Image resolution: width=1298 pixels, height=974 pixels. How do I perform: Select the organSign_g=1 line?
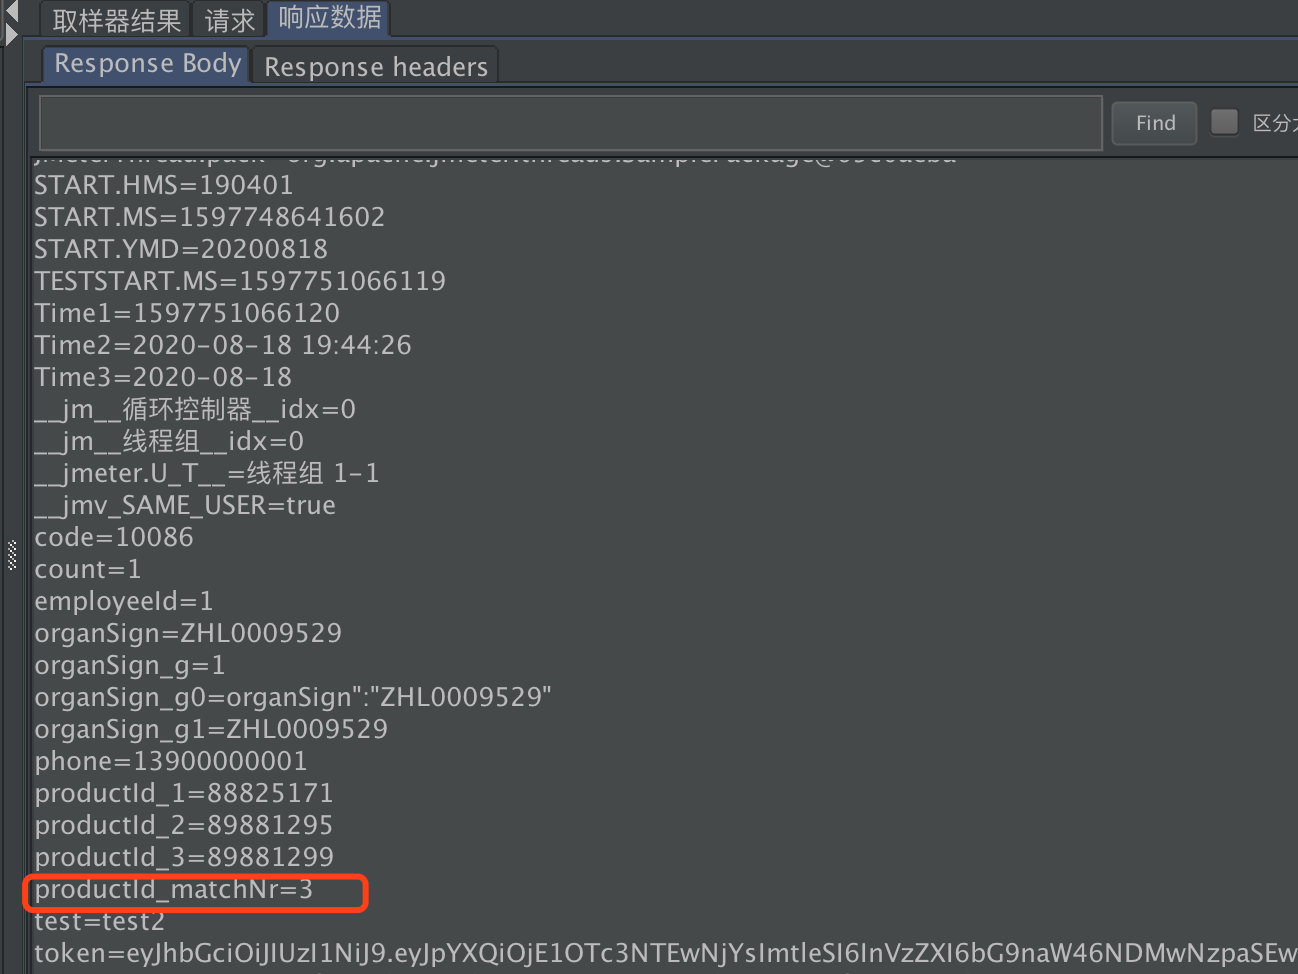130,665
